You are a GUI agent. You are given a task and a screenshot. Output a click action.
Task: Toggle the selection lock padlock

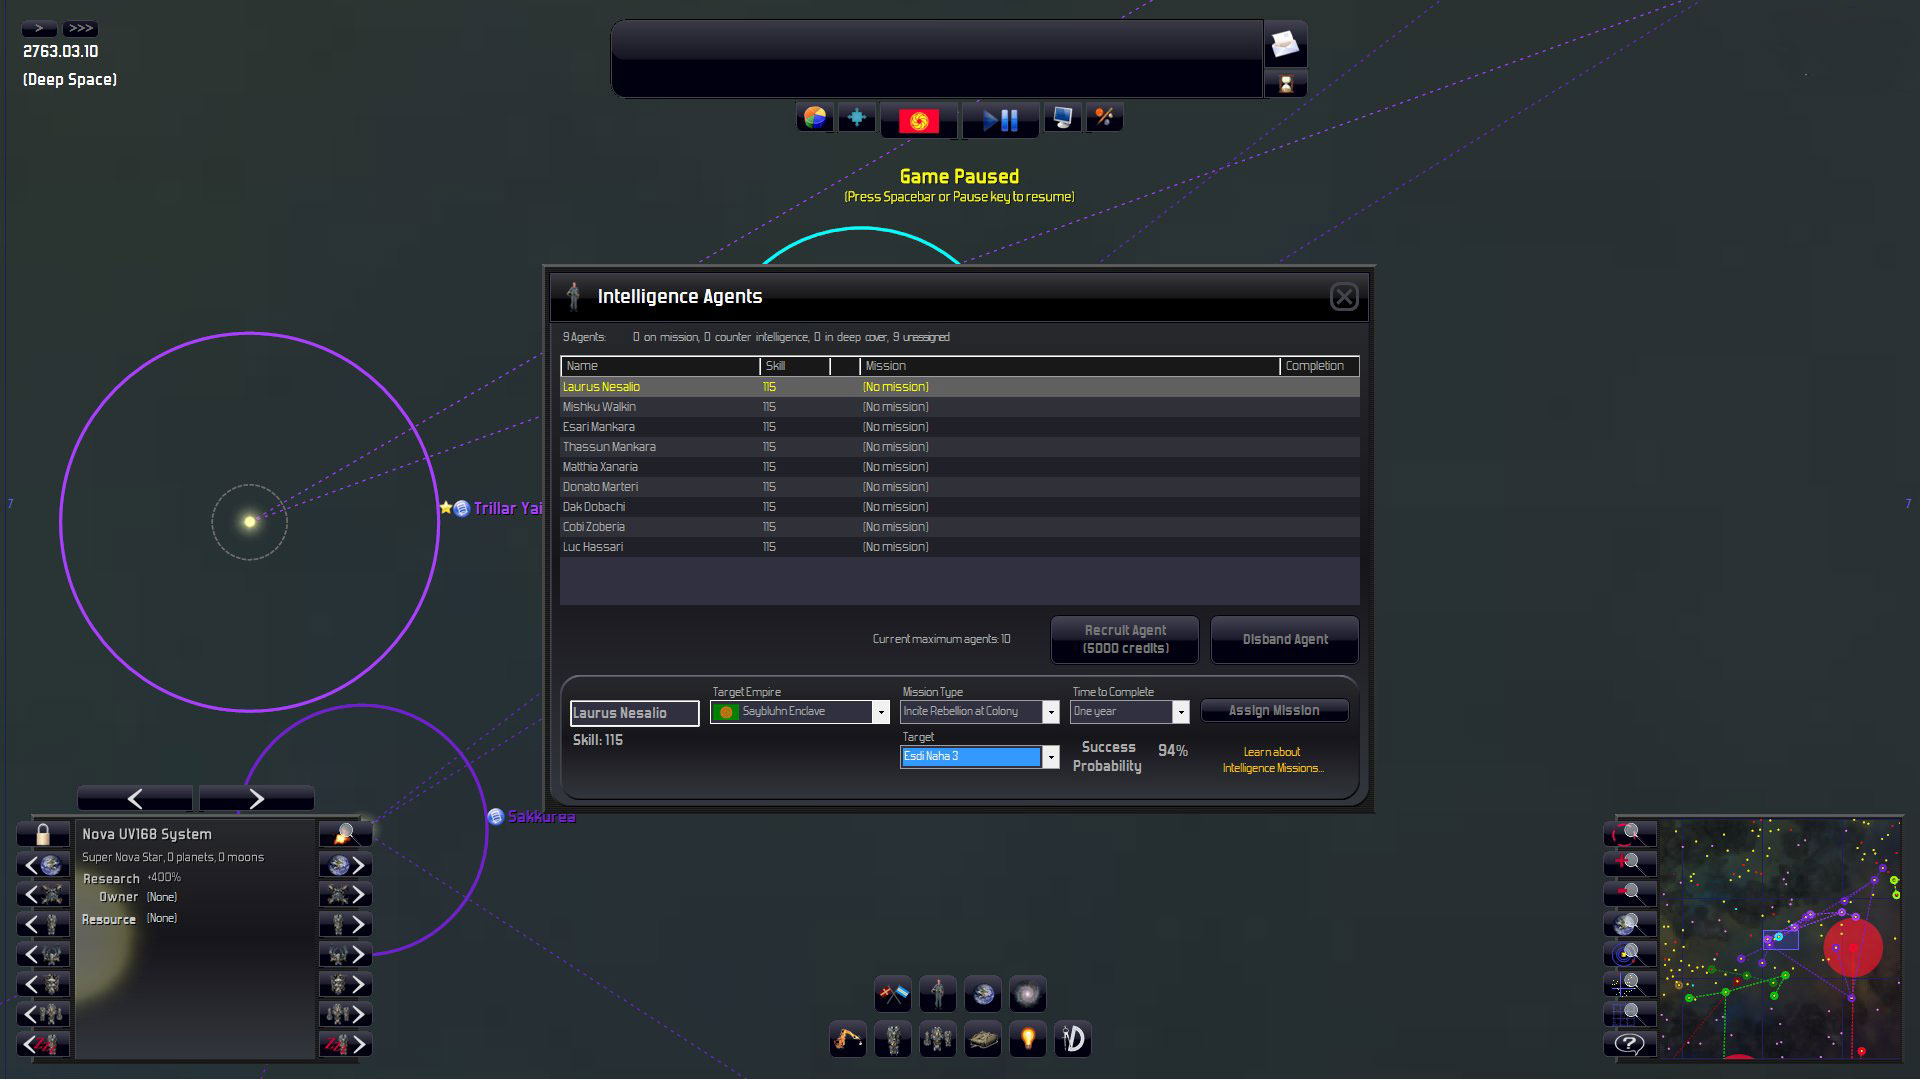pyautogui.click(x=43, y=834)
